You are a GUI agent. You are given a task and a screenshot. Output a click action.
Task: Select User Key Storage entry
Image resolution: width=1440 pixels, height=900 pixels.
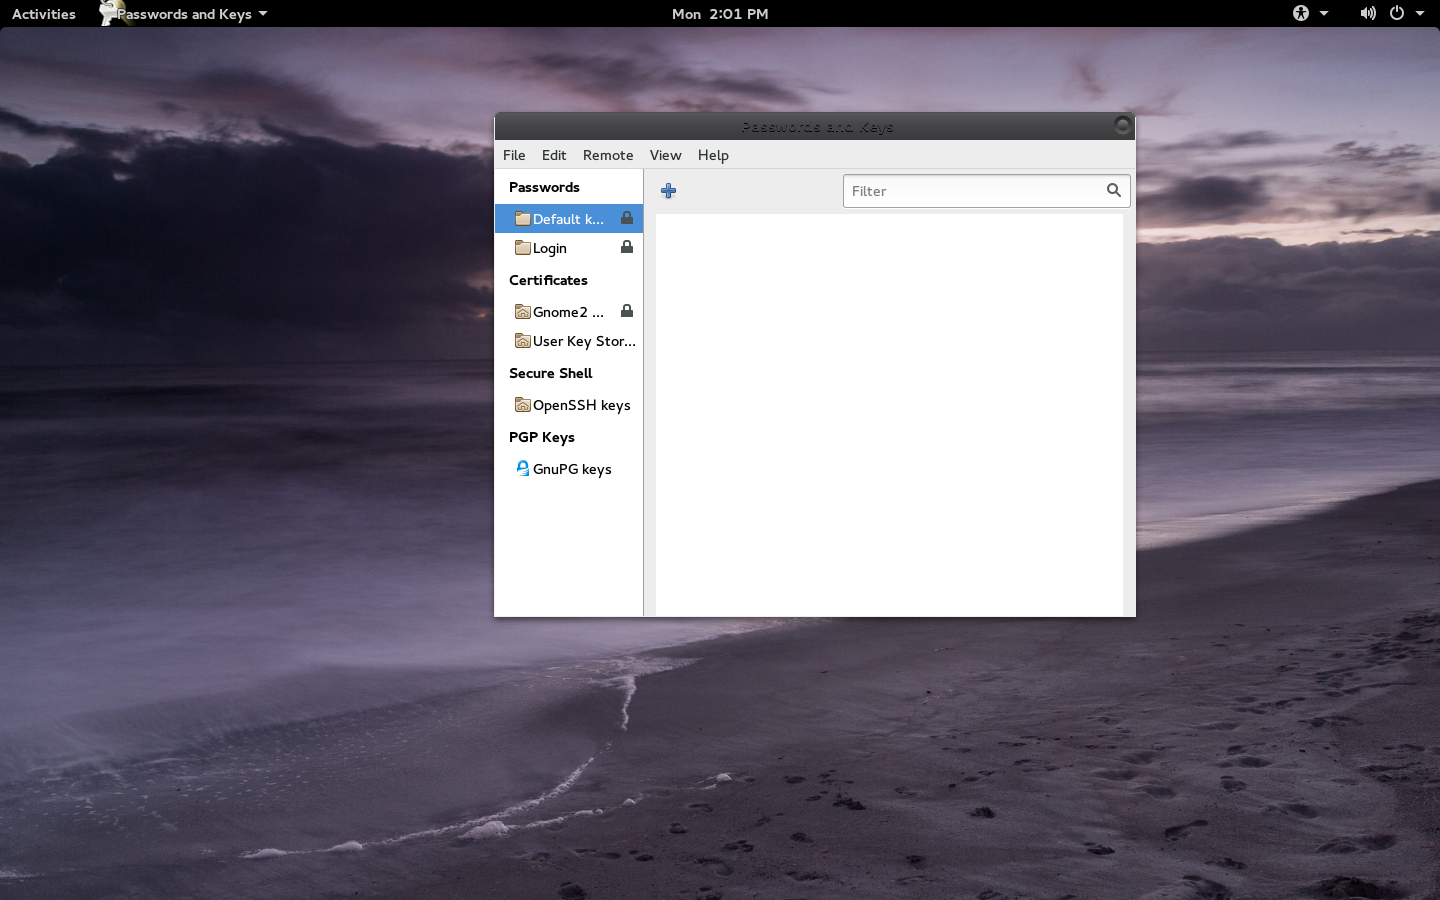click(x=569, y=340)
